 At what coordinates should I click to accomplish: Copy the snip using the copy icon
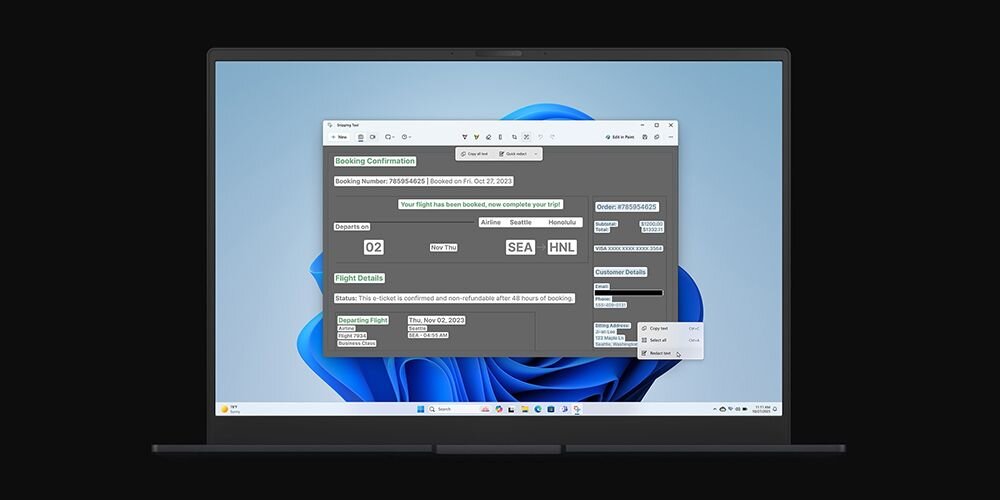point(656,137)
